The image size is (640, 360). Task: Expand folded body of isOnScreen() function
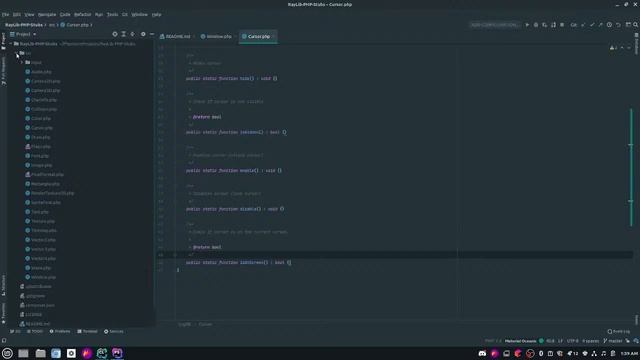coord(289,262)
